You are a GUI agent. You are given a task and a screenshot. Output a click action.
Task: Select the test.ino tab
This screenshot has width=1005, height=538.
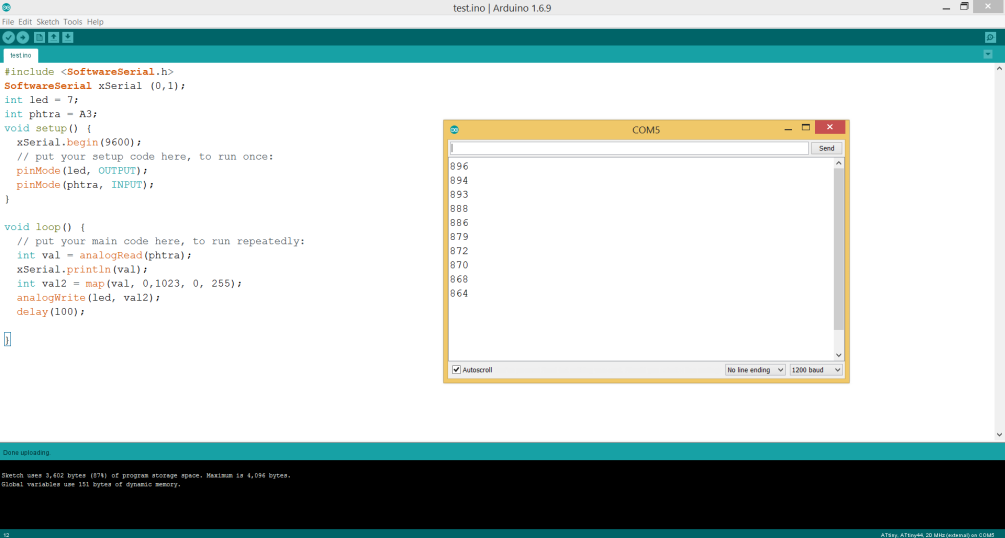(21, 55)
